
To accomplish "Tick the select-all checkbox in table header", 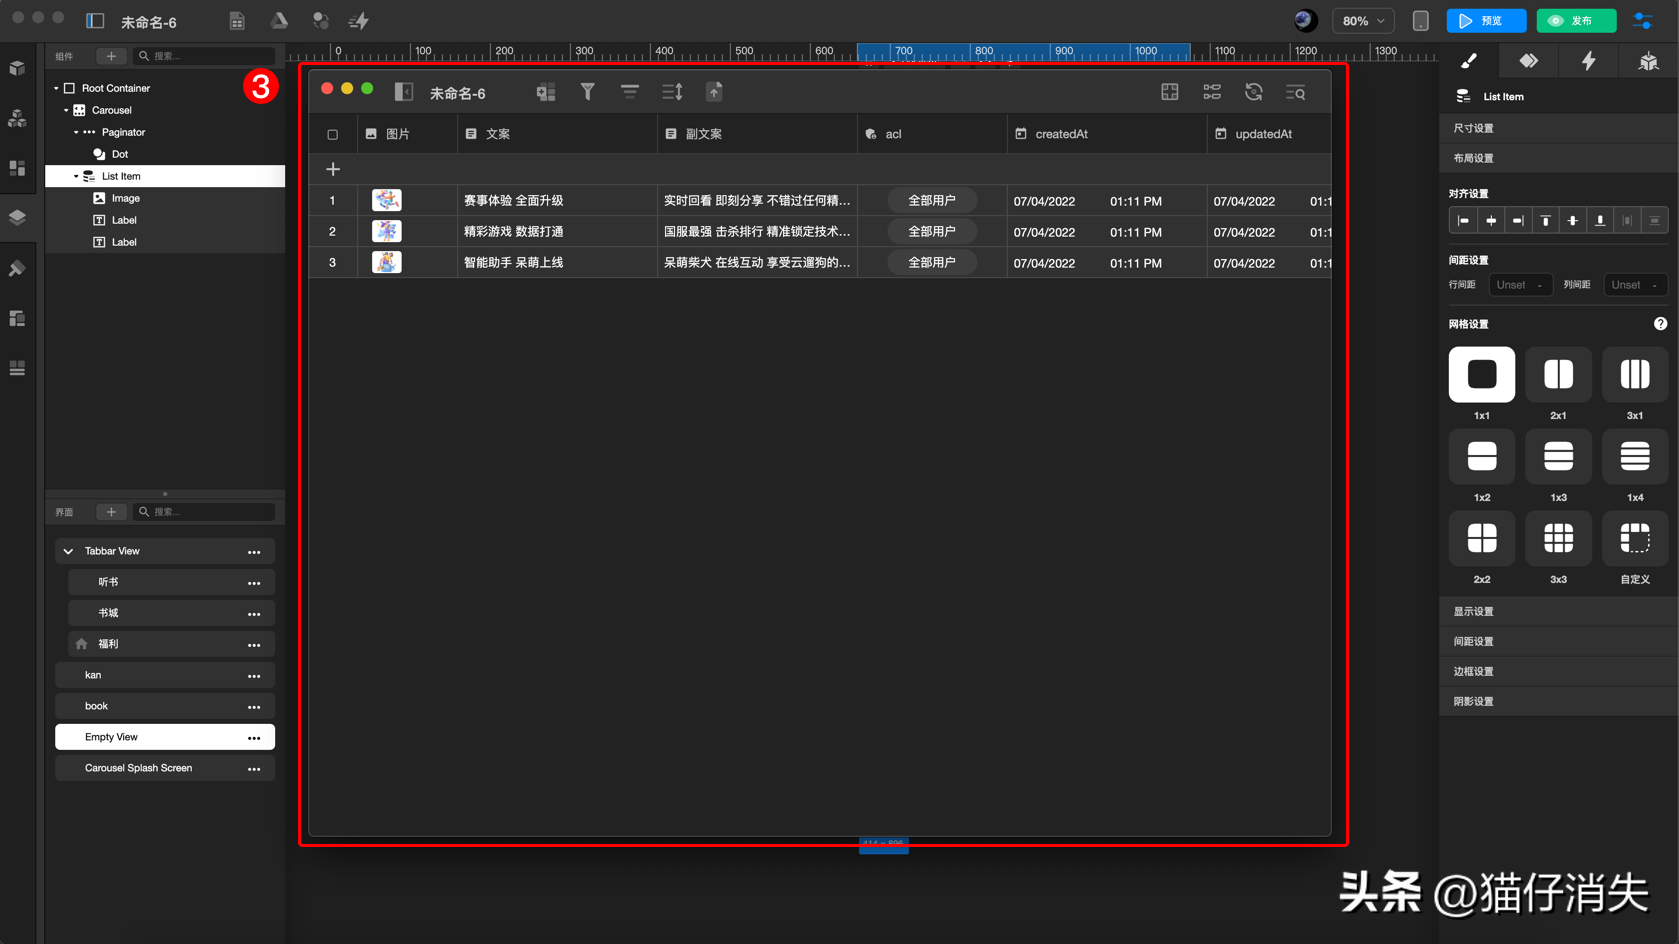I will (333, 134).
